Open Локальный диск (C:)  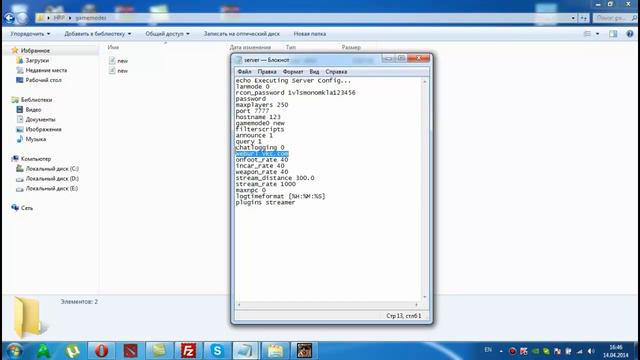(52, 169)
